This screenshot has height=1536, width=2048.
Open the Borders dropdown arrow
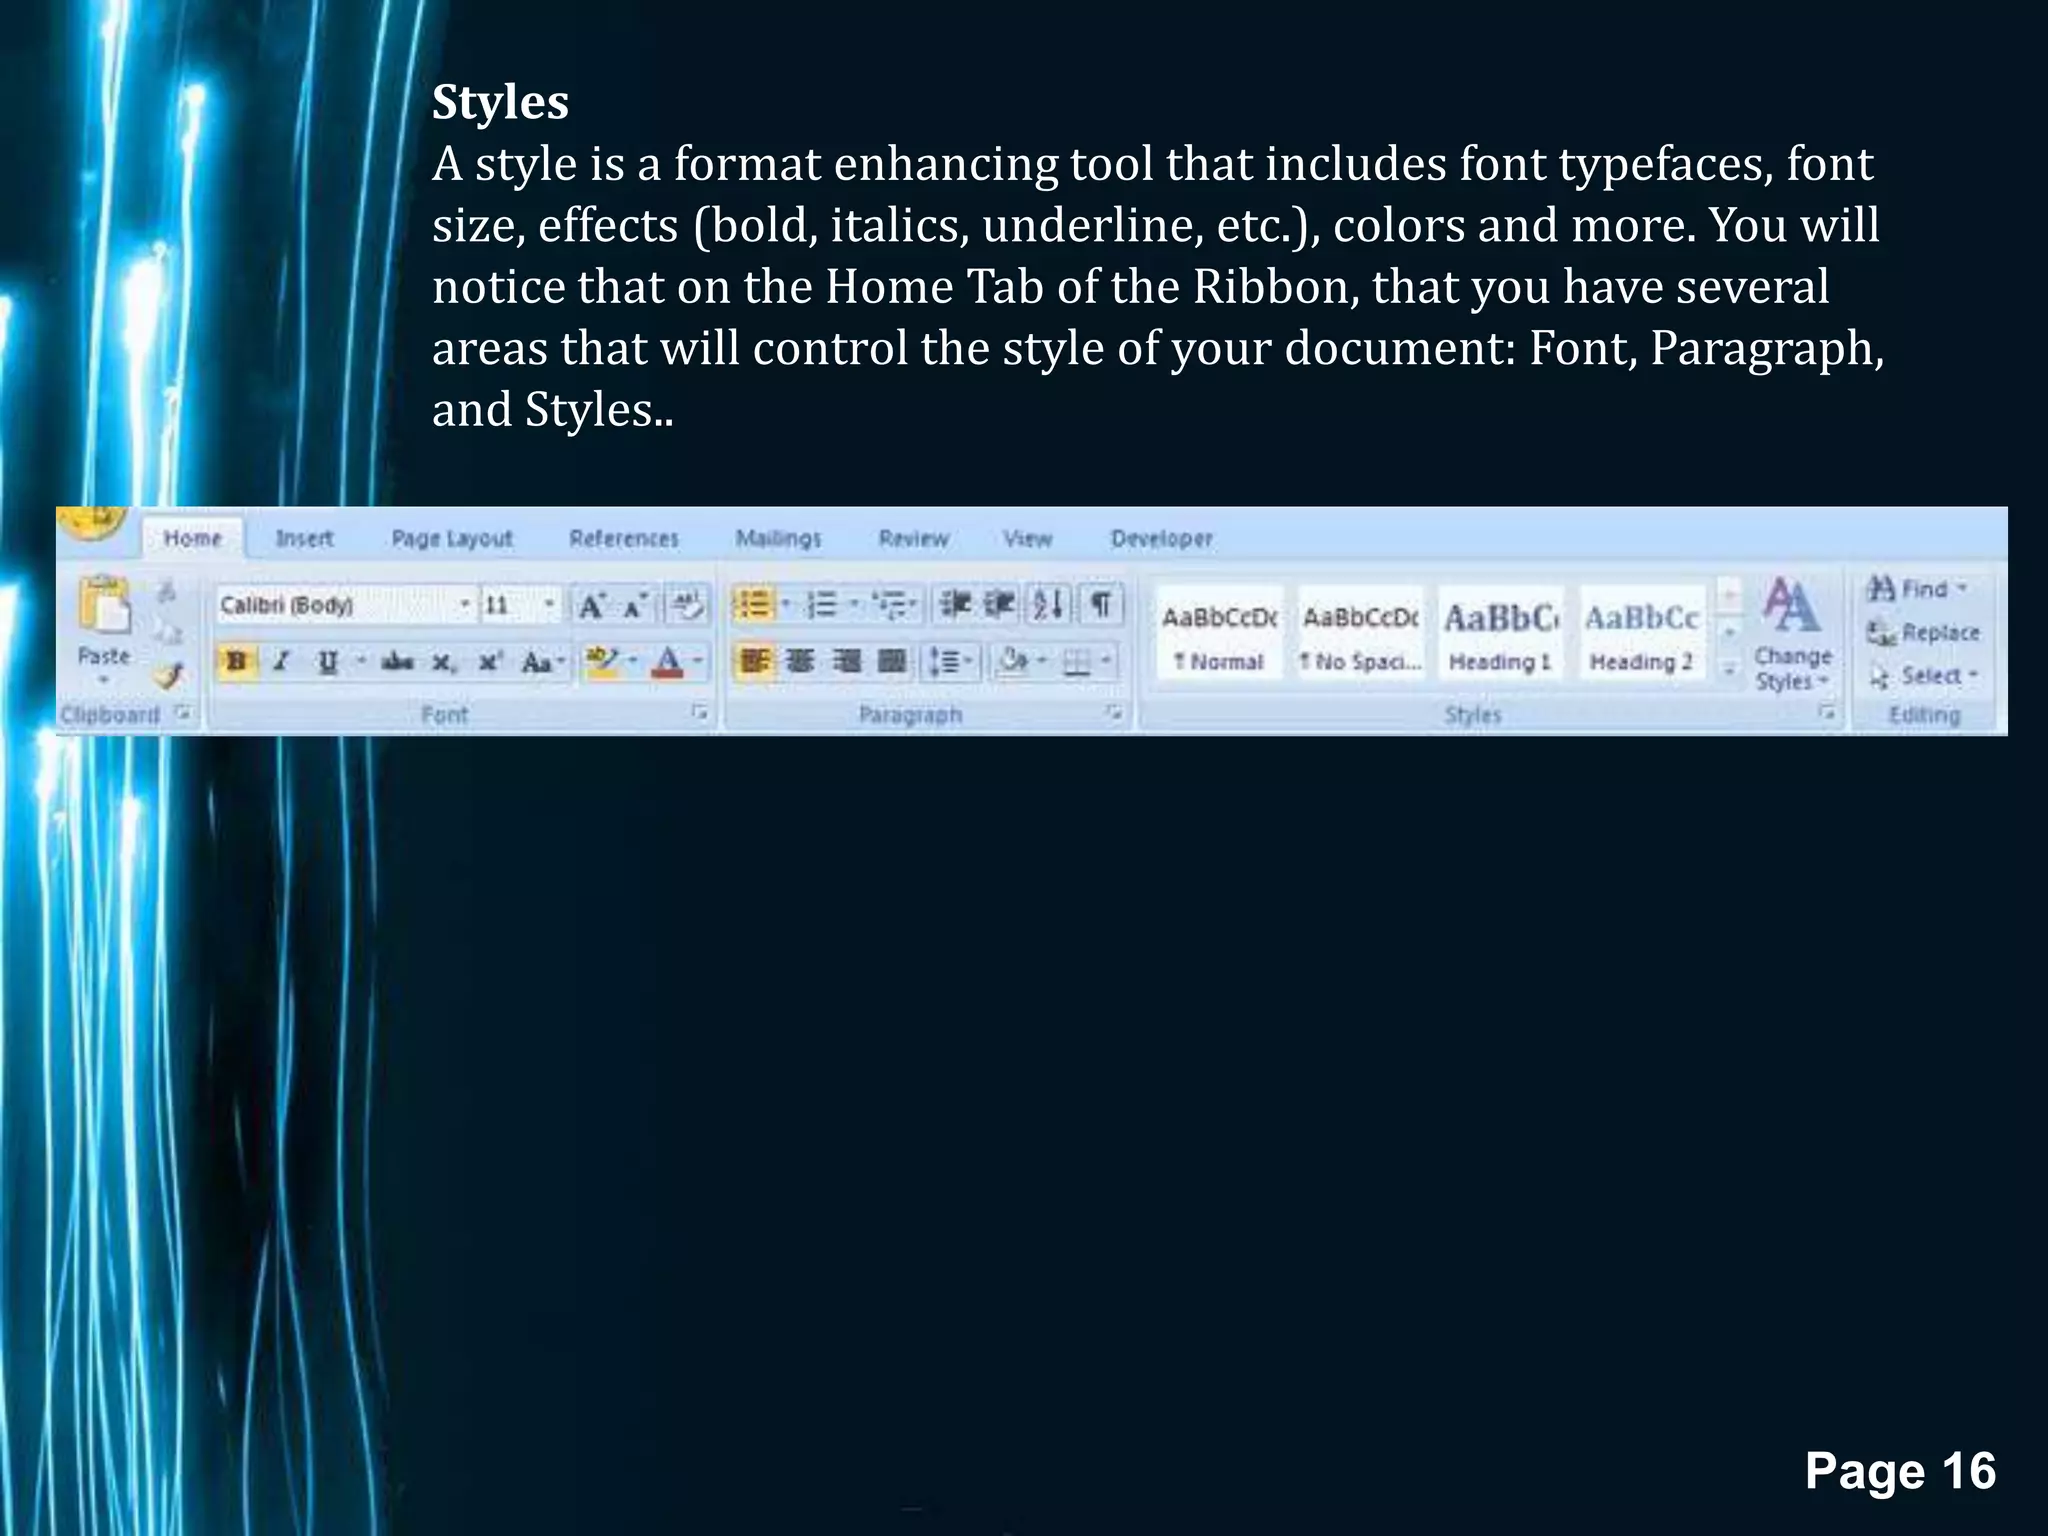[x=1106, y=661]
